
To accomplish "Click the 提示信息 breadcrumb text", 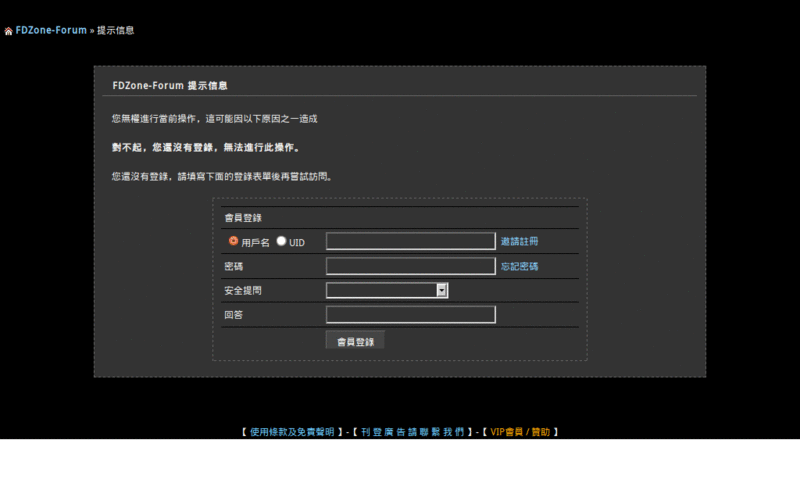I will point(116,30).
